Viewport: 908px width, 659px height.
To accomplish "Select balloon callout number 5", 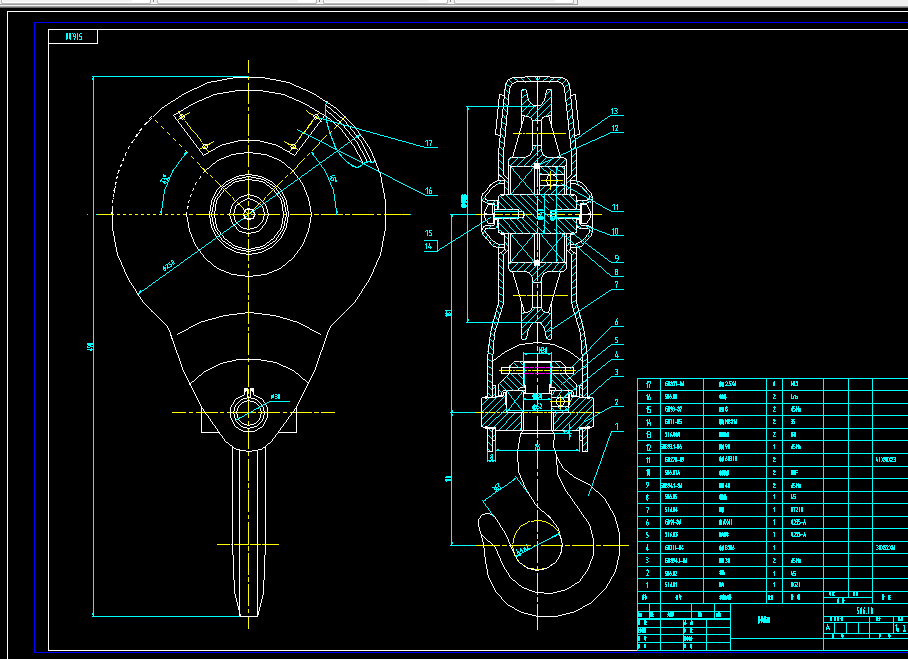I will pyautogui.click(x=616, y=341).
